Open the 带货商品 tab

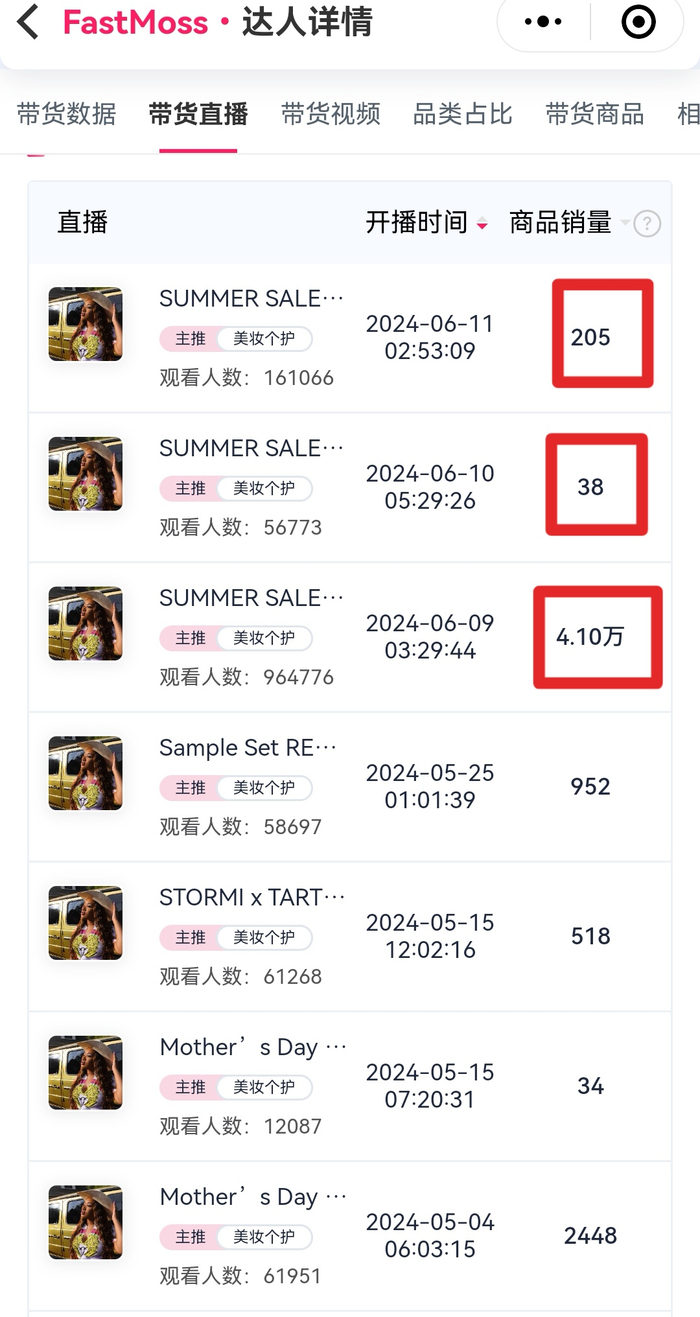[x=594, y=114]
